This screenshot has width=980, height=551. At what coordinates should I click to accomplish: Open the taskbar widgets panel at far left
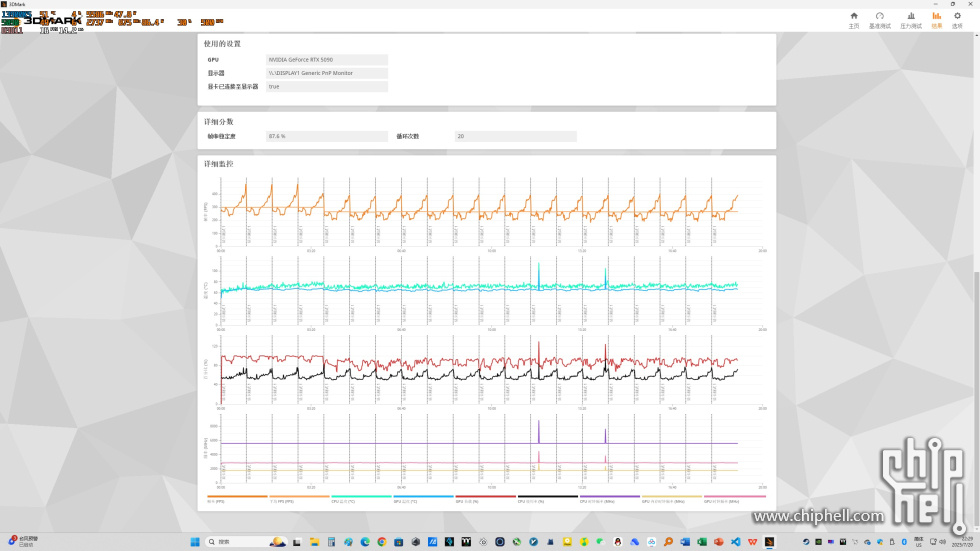point(23,542)
